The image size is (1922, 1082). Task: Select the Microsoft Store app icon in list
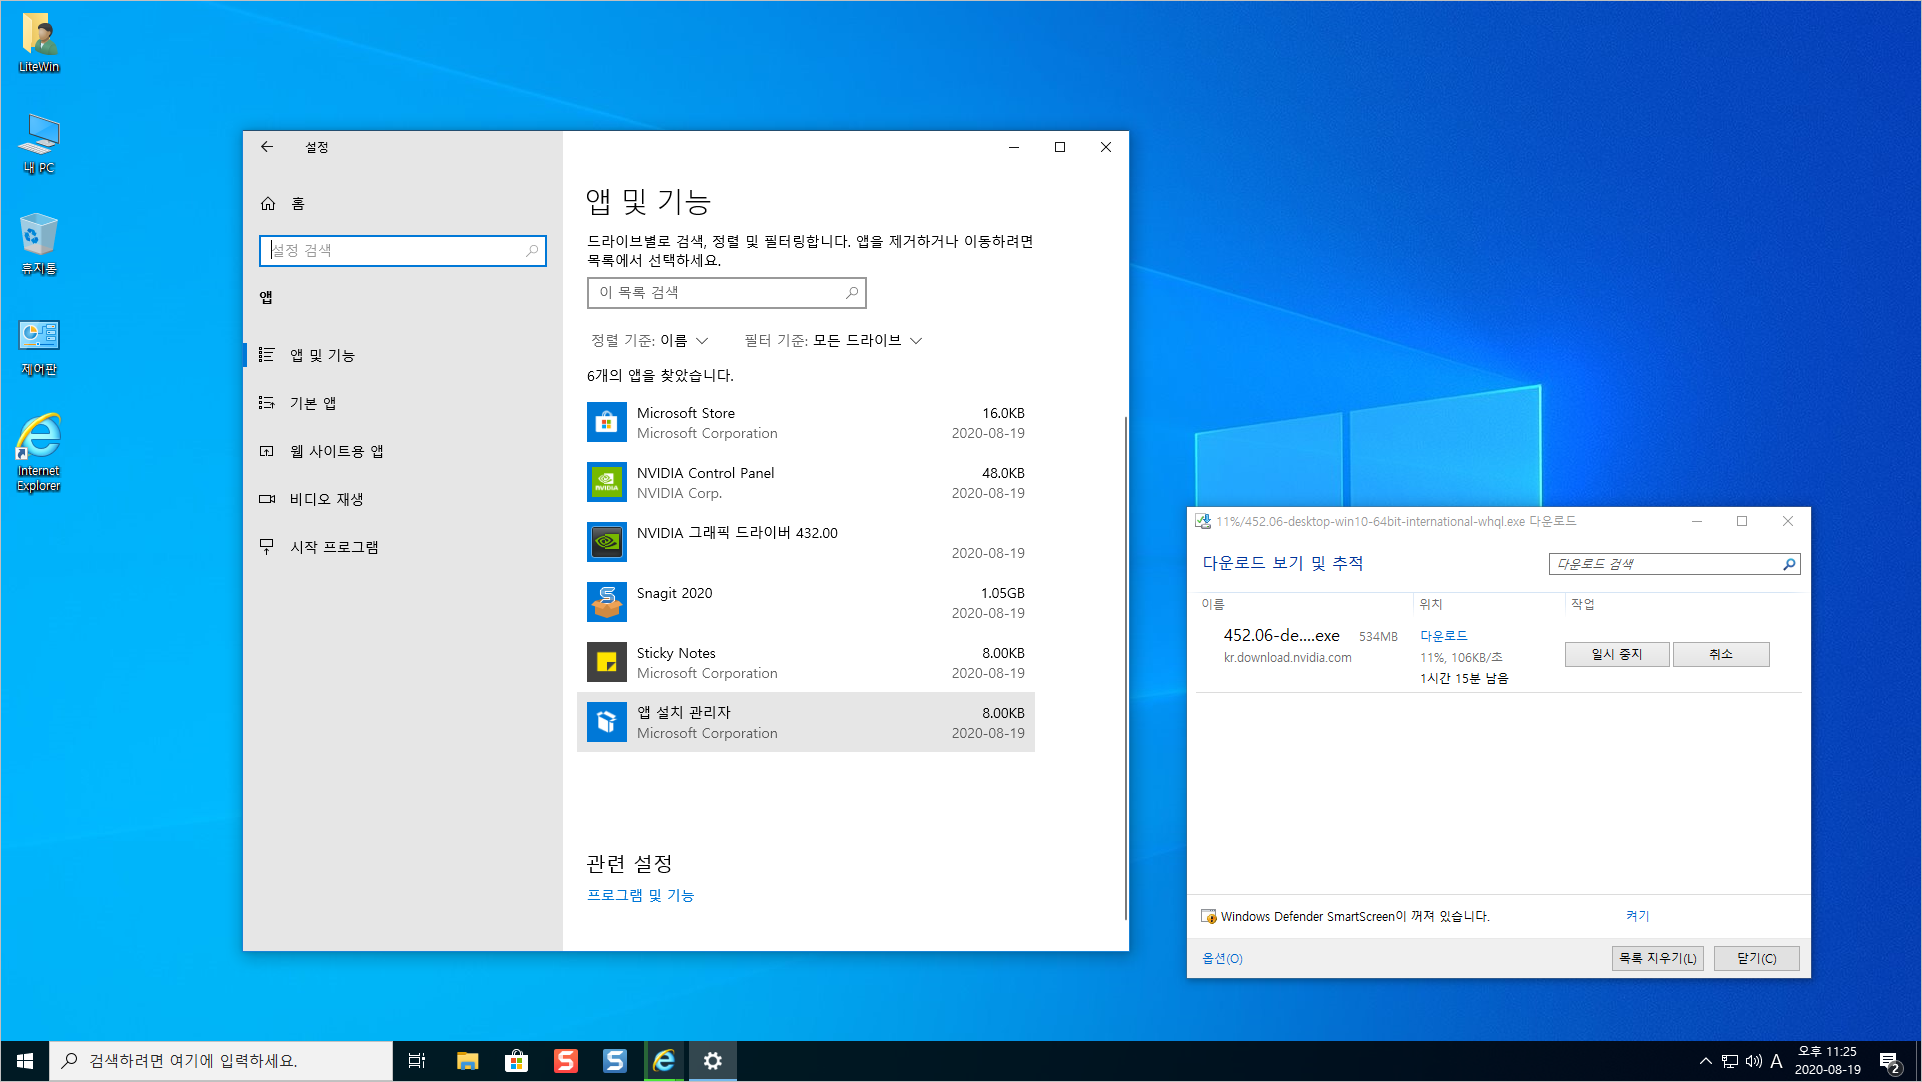click(x=607, y=422)
